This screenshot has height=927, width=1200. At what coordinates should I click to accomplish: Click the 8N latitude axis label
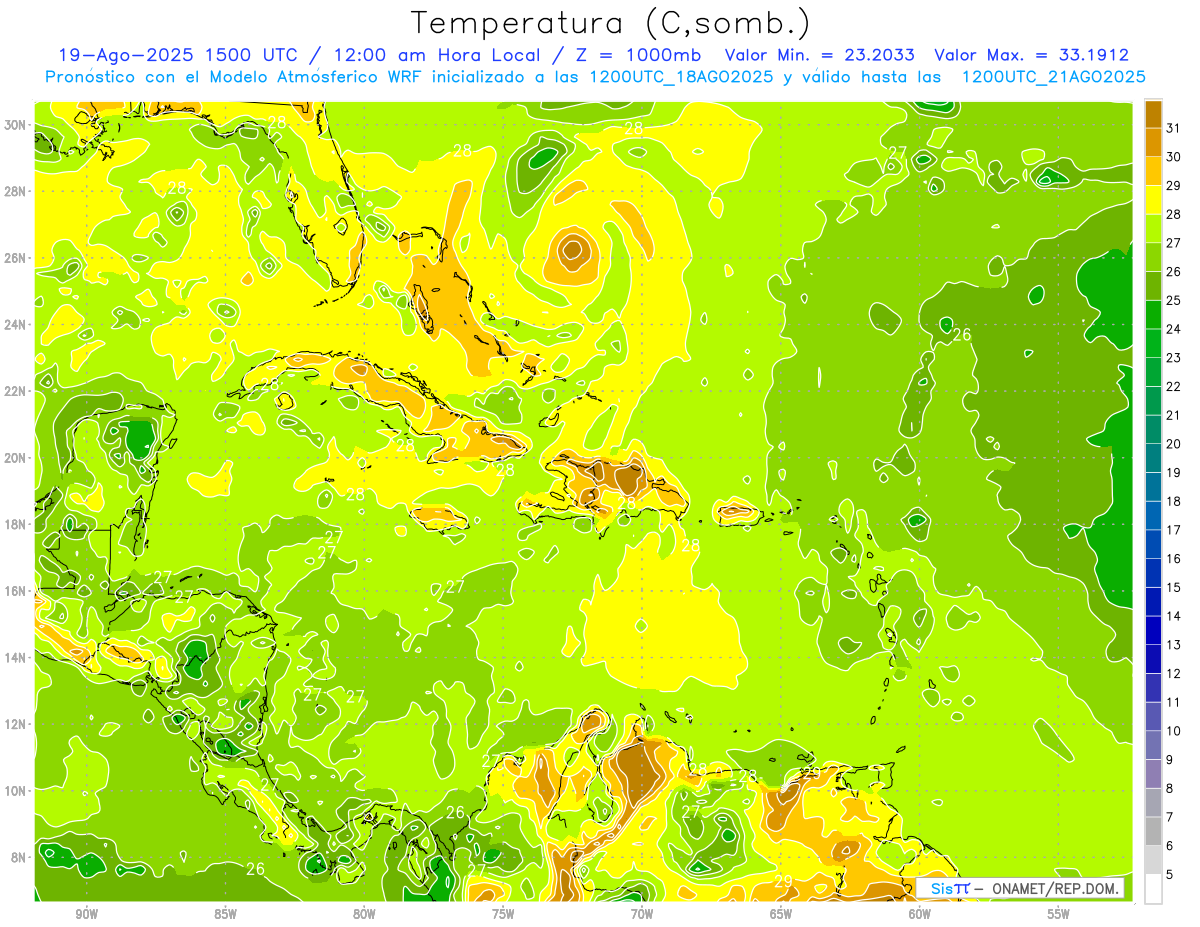(x=17, y=858)
